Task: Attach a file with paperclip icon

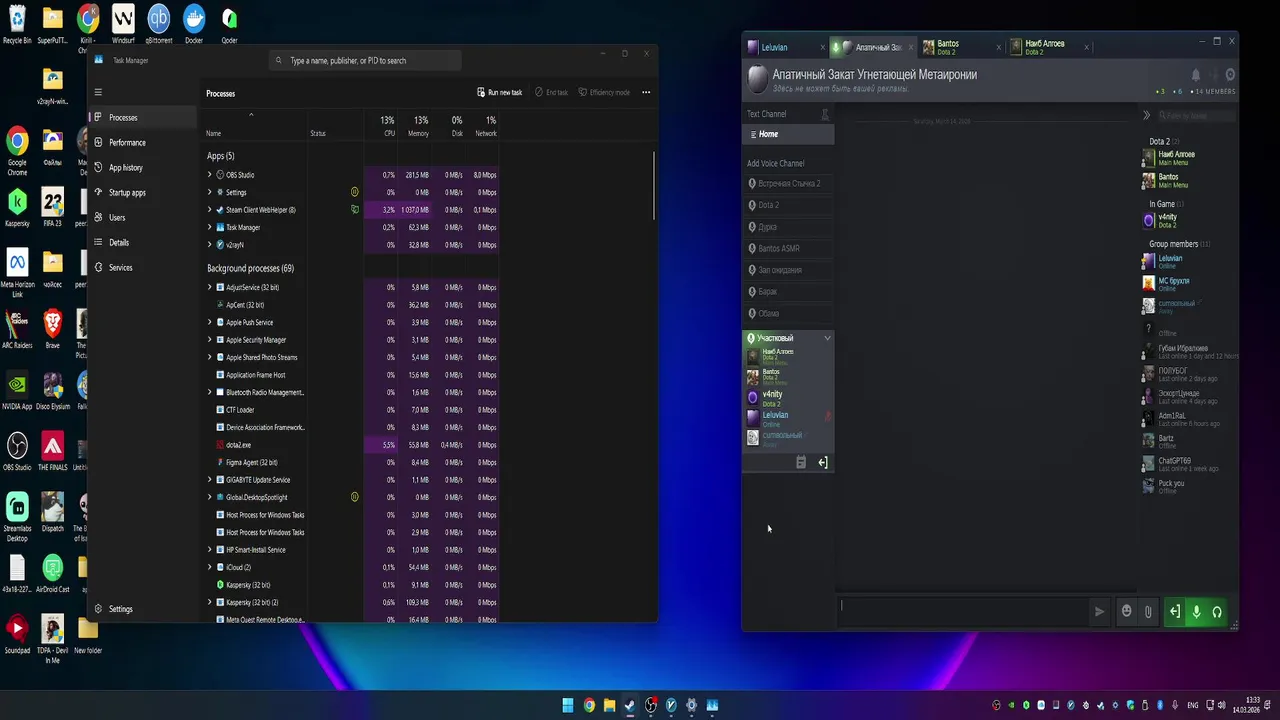Action: tap(1148, 611)
